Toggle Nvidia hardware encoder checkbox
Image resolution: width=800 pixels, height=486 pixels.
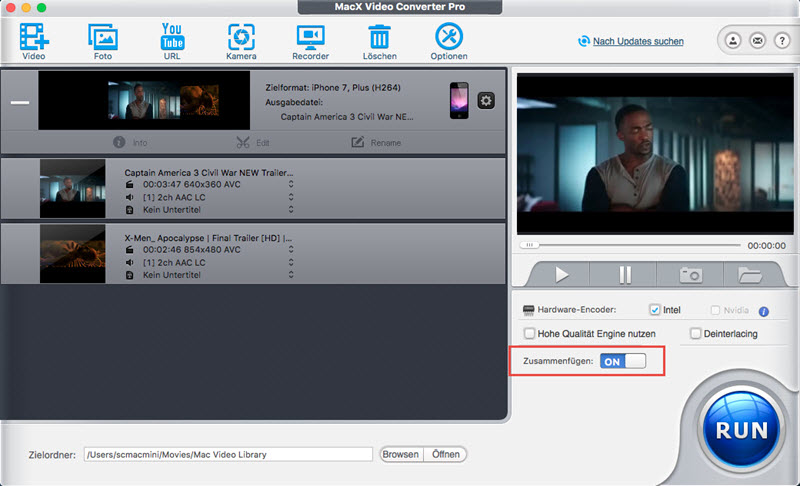point(715,310)
